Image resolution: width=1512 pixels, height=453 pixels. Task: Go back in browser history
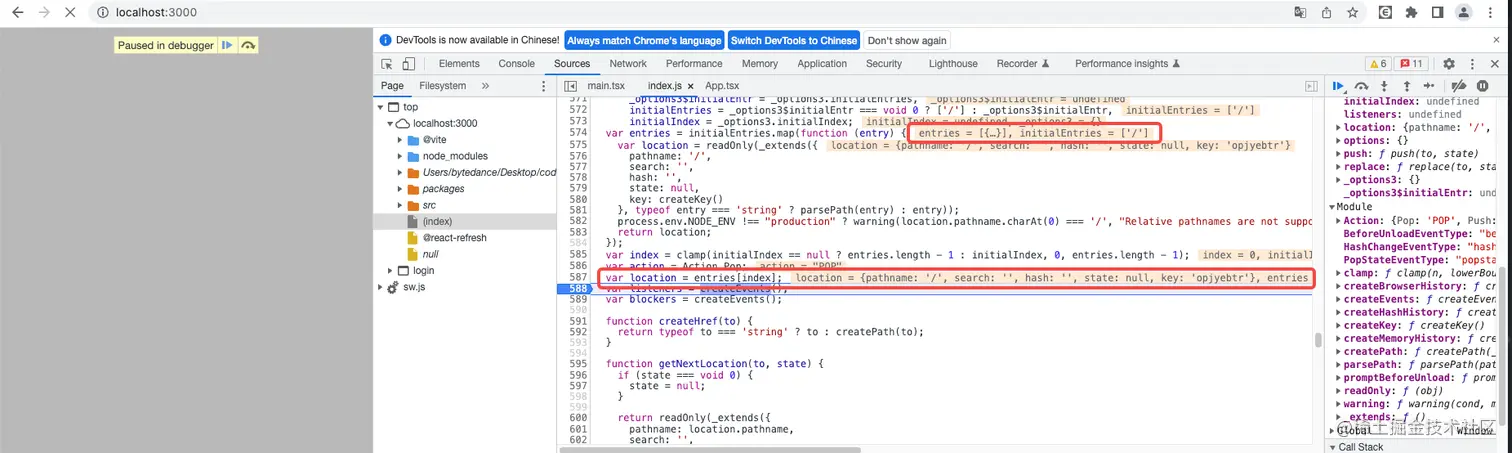[x=17, y=13]
